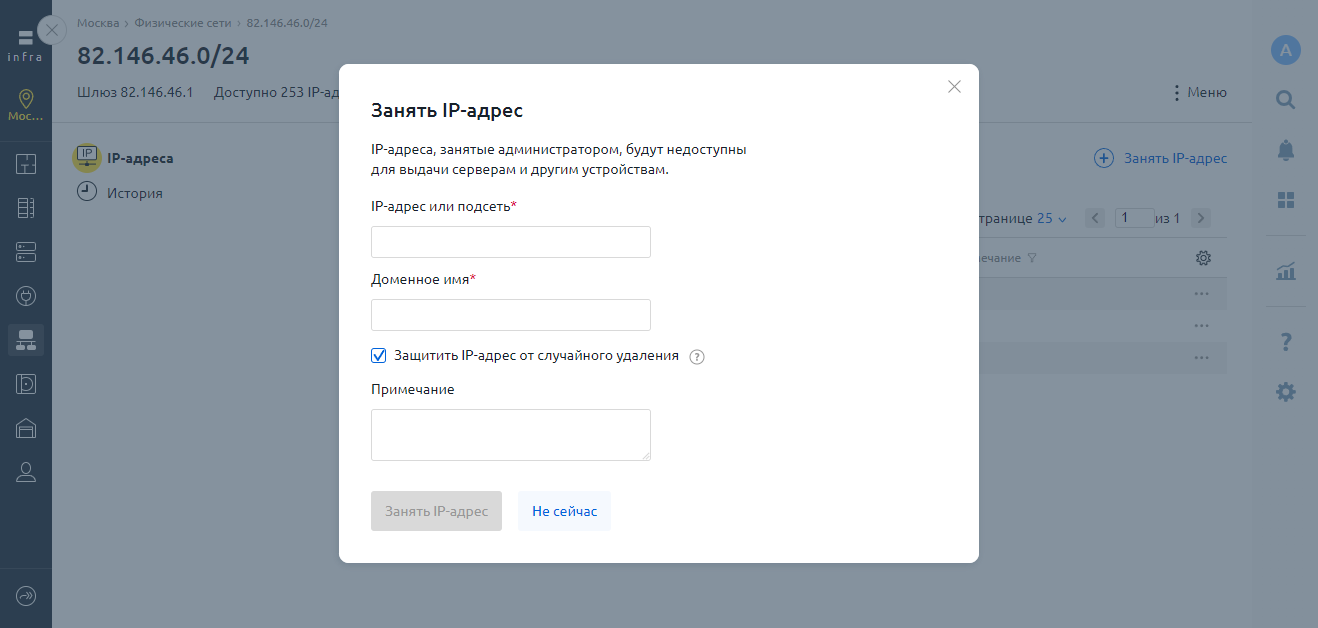Open the Москва location selector in sidebar
Screen dimensions: 1318x628
pos(26,105)
